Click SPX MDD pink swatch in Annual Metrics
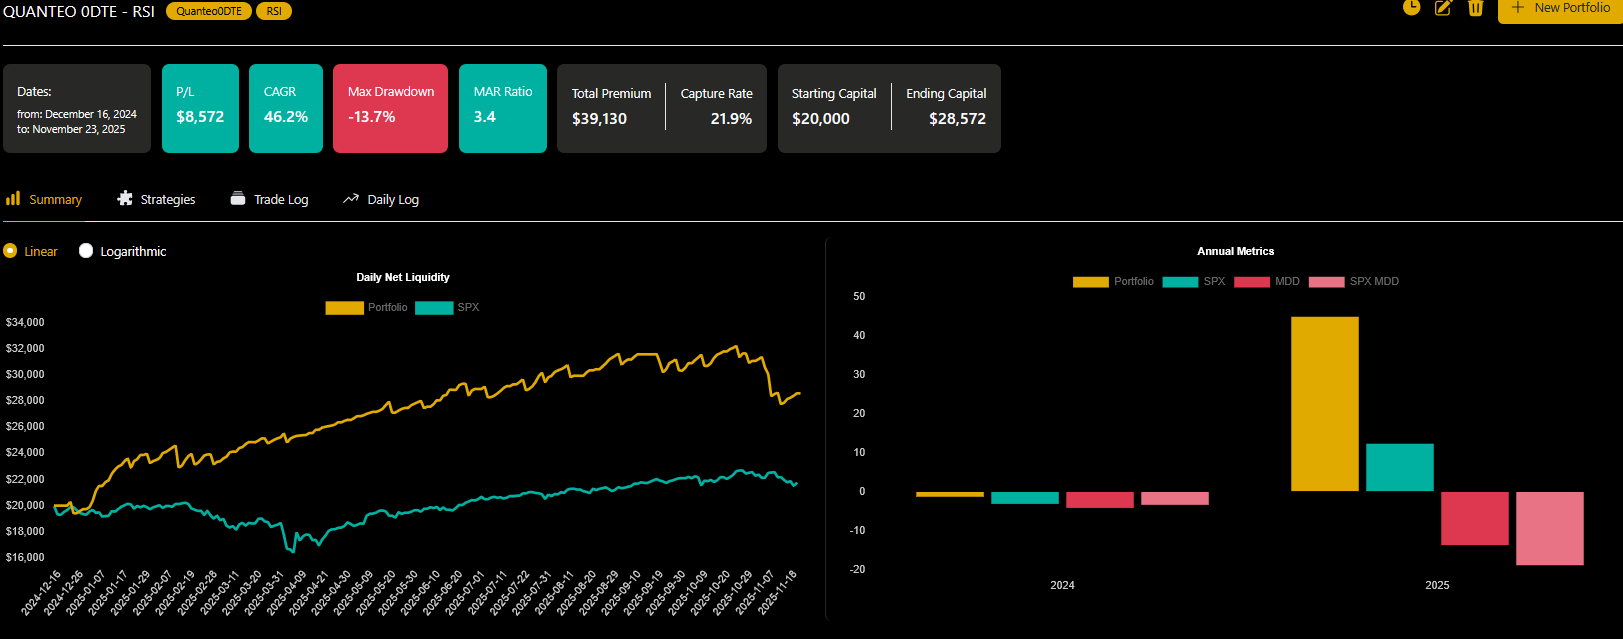This screenshot has height=639, width=1623. [x=1326, y=282]
